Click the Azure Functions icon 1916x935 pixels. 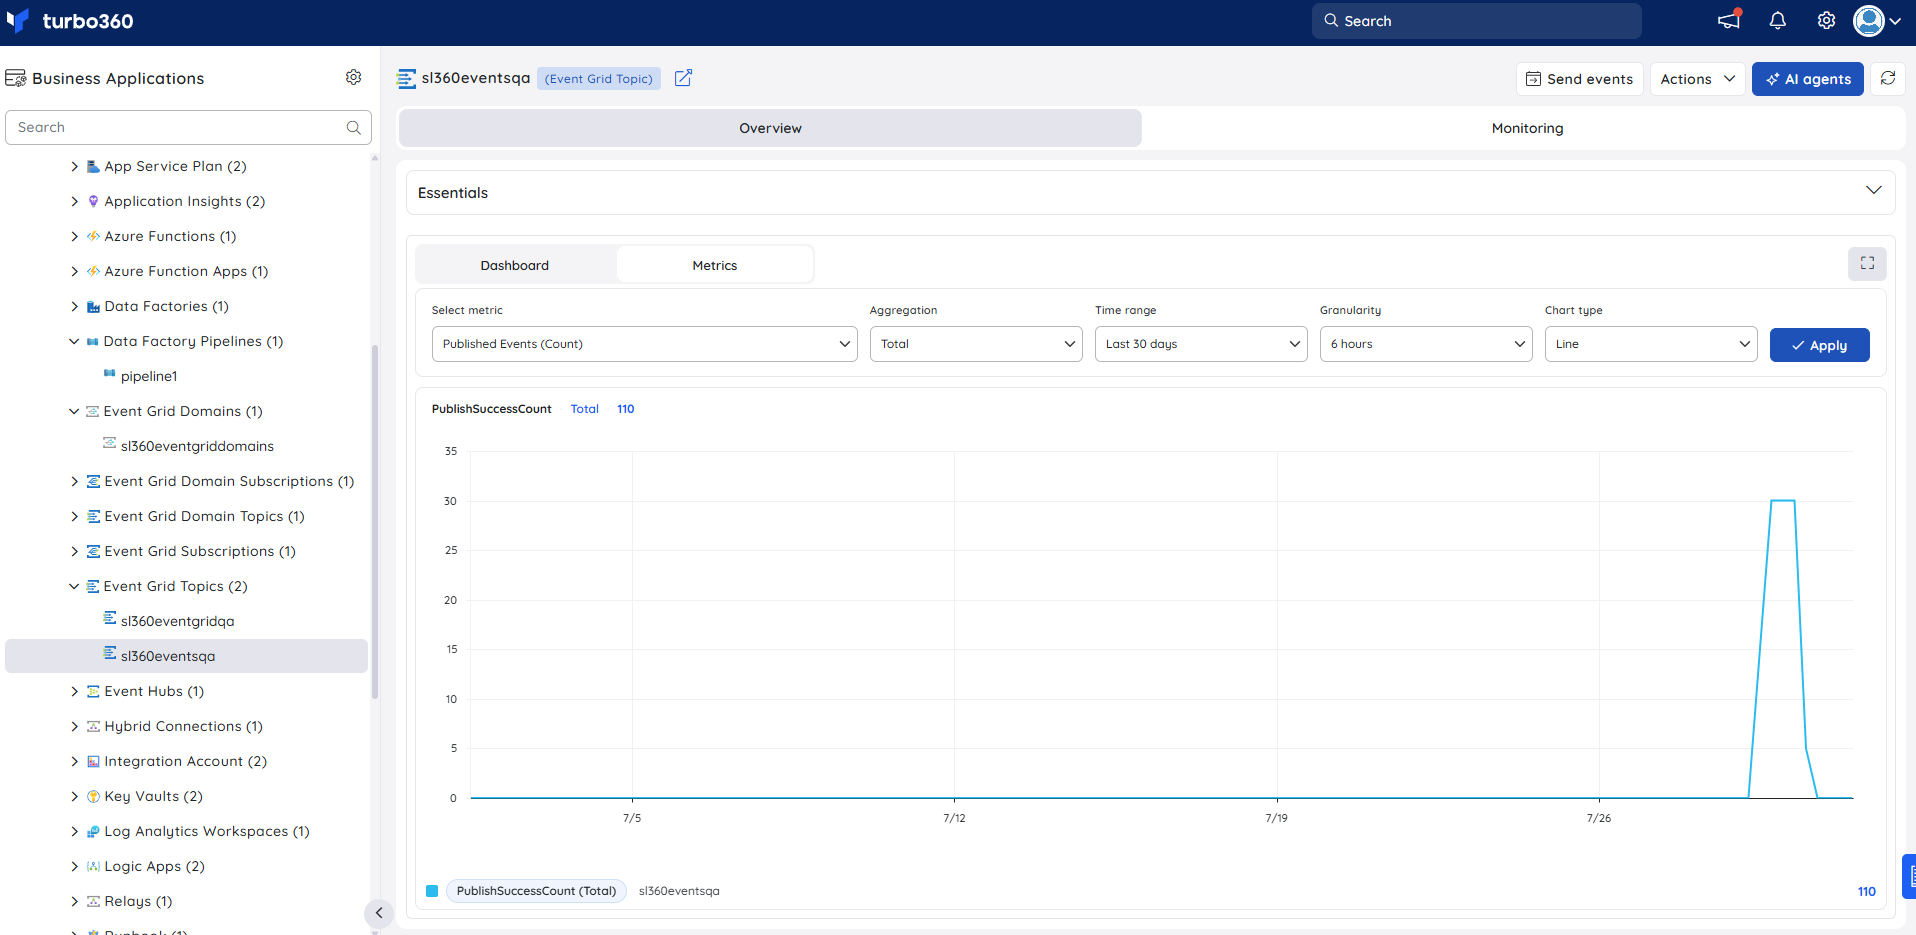tap(93, 237)
